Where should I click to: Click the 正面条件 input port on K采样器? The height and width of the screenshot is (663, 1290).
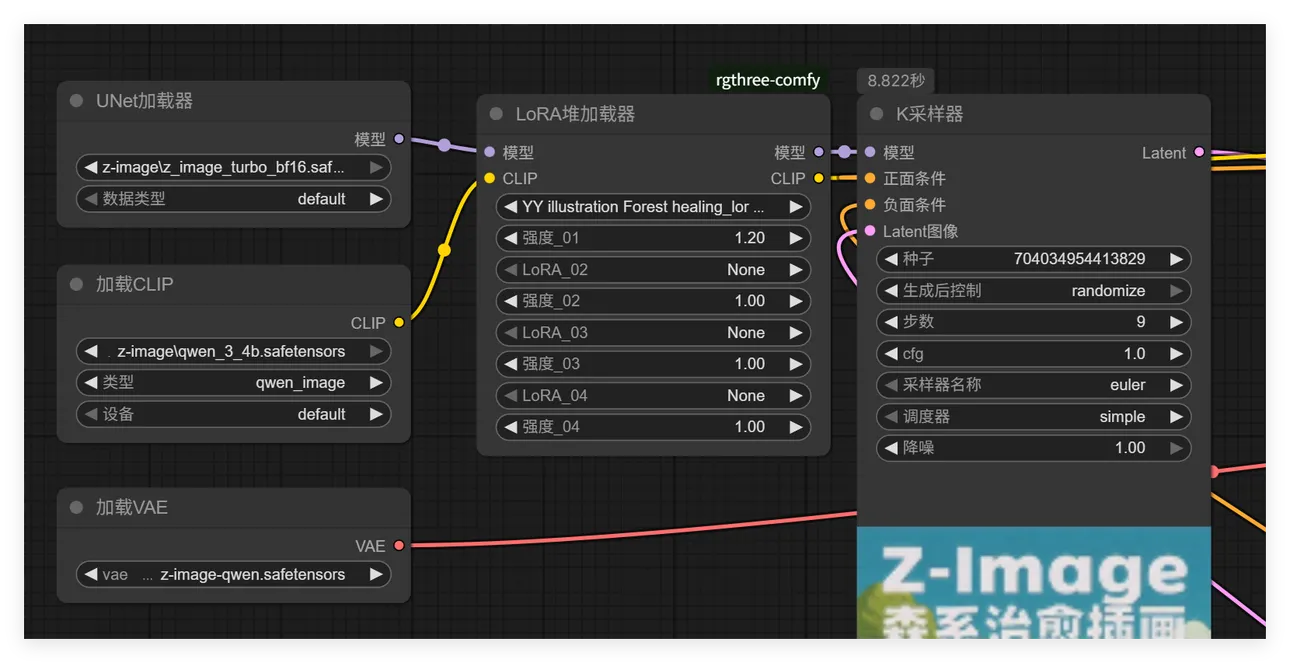click(x=870, y=178)
